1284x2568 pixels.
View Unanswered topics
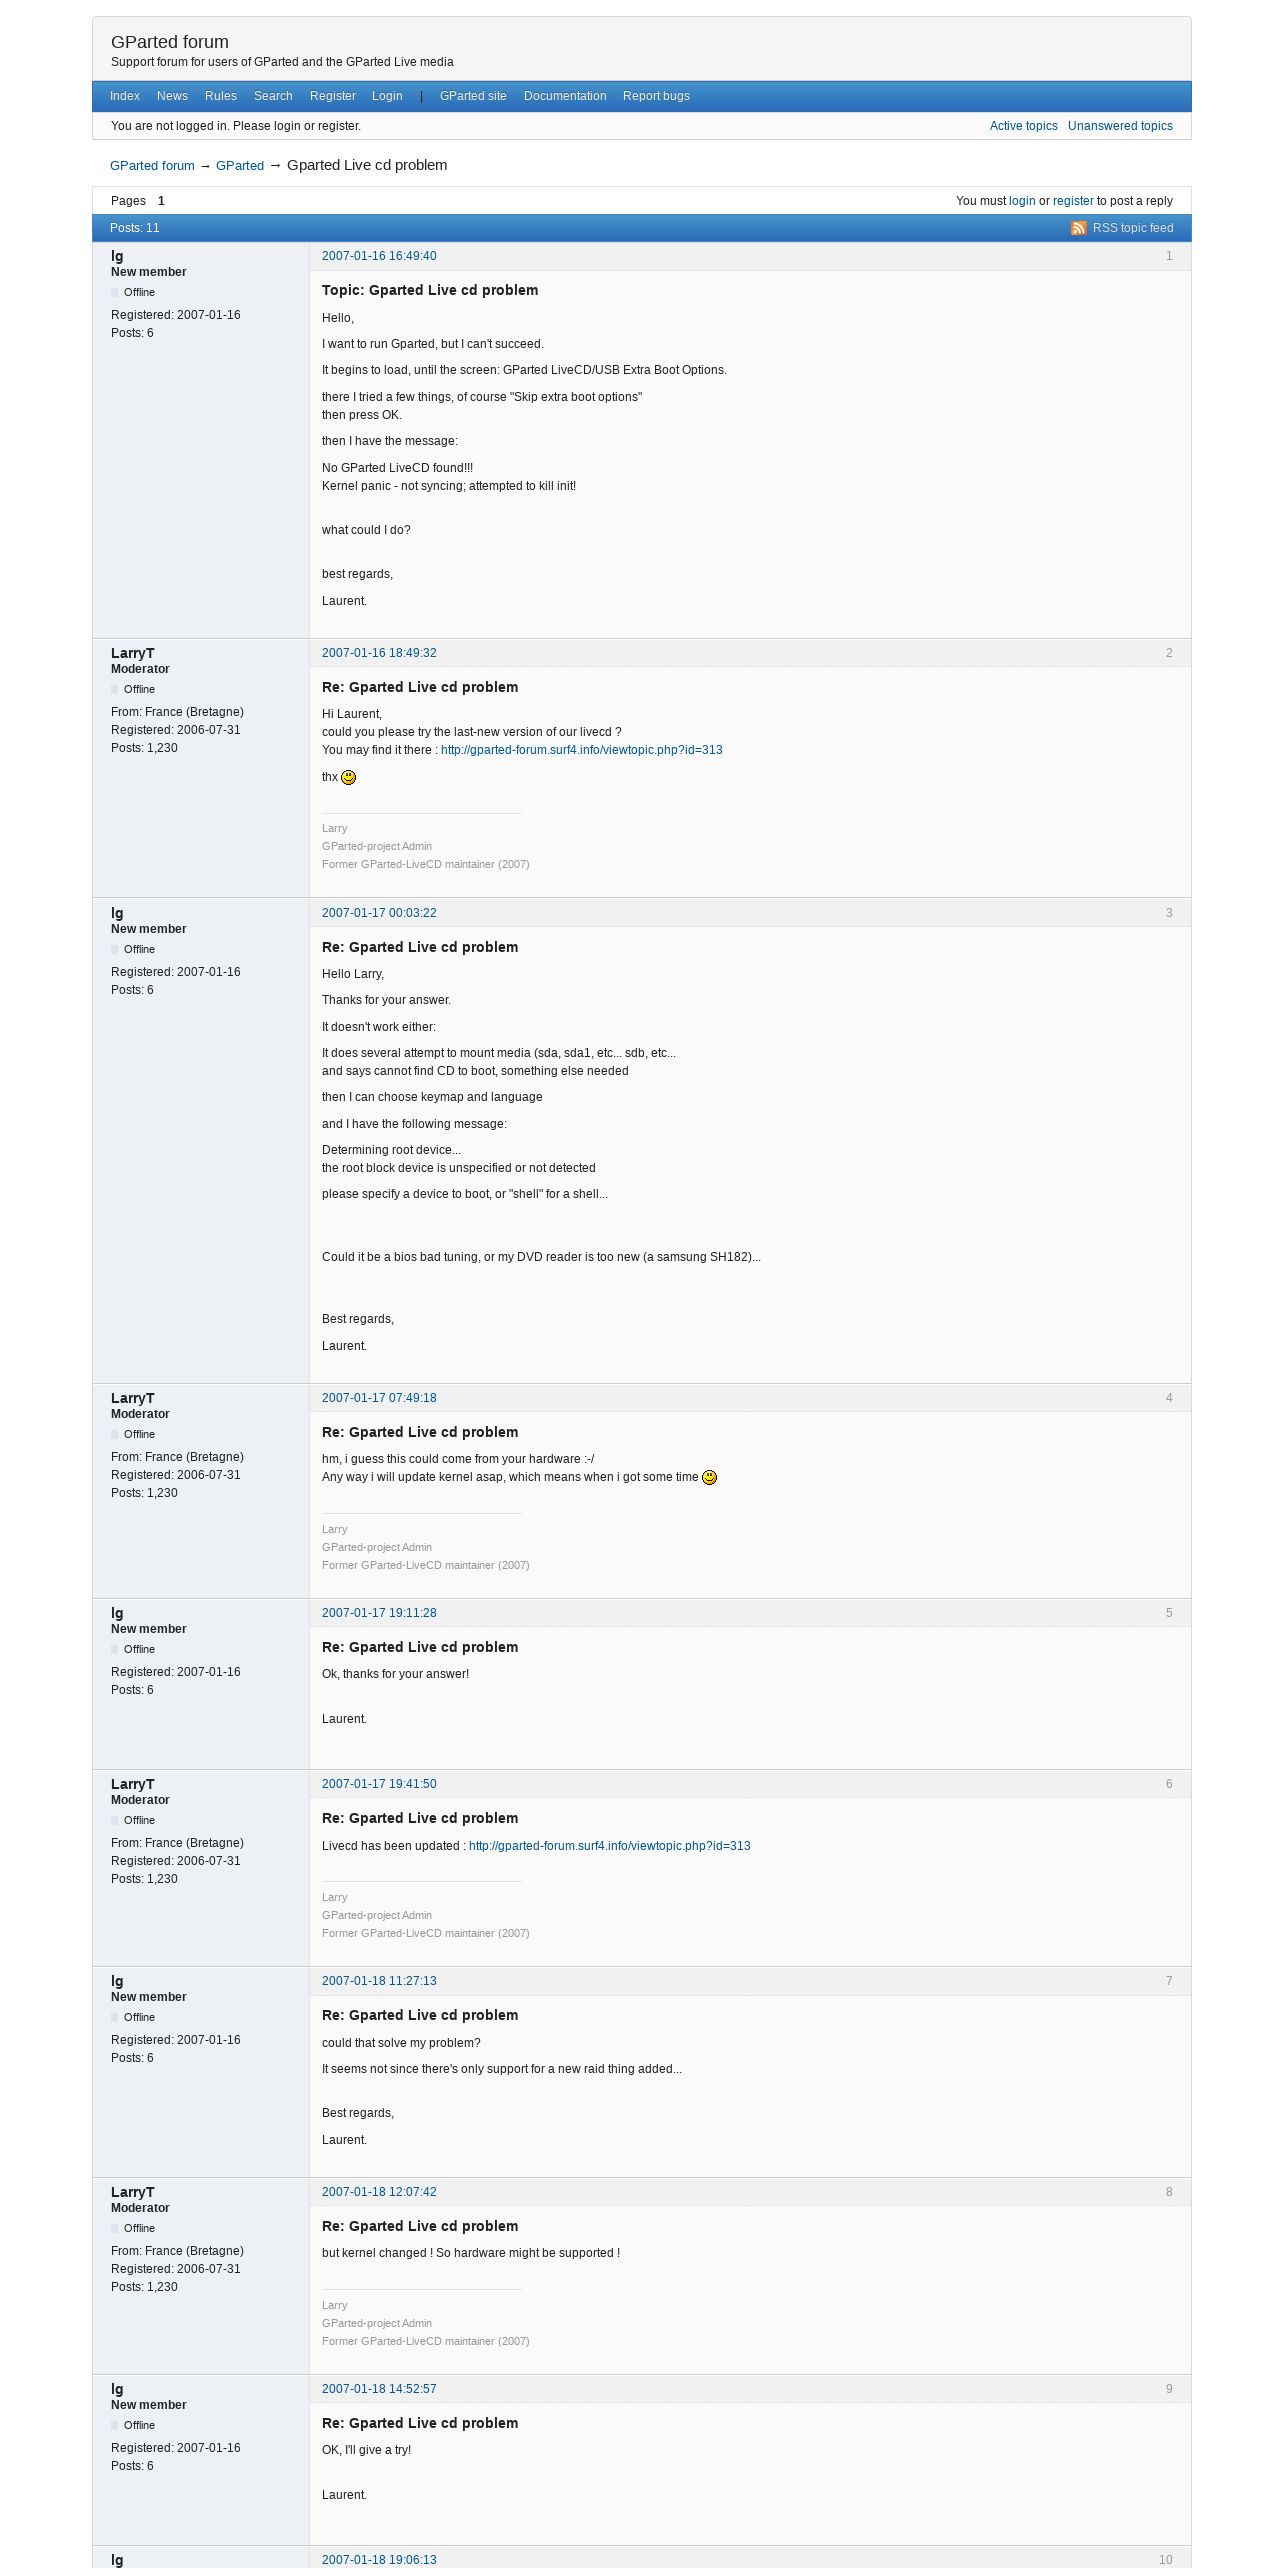point(1120,126)
